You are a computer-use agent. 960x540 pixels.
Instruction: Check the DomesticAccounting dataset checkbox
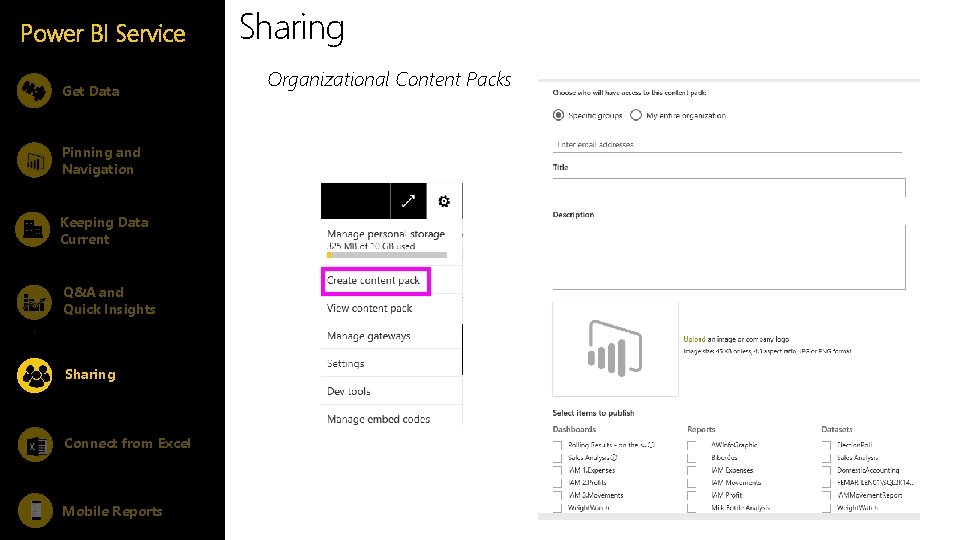[827, 470]
